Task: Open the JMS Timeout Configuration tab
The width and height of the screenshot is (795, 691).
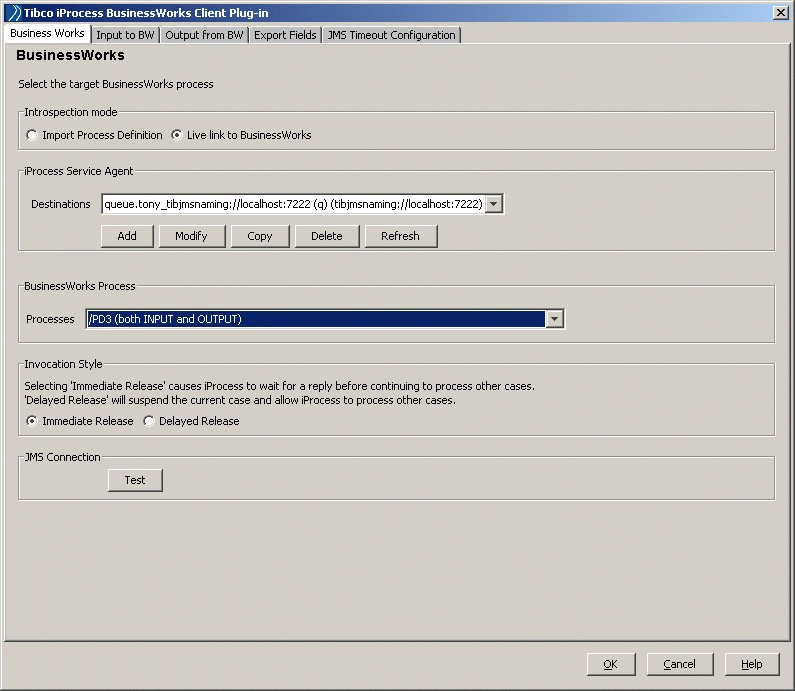Action: point(391,35)
